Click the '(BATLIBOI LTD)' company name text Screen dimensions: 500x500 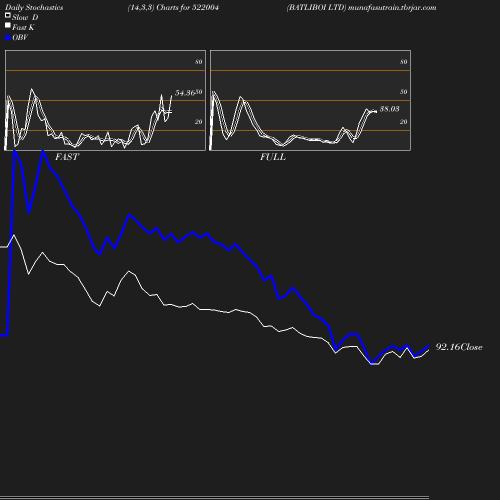[x=316, y=7]
